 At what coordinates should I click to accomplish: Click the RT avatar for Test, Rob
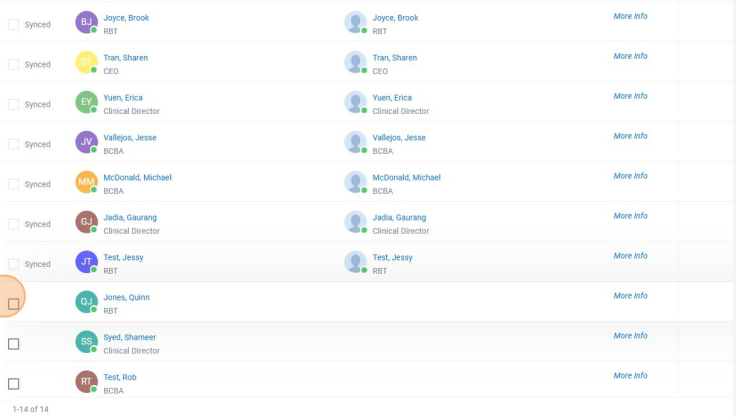point(87,382)
